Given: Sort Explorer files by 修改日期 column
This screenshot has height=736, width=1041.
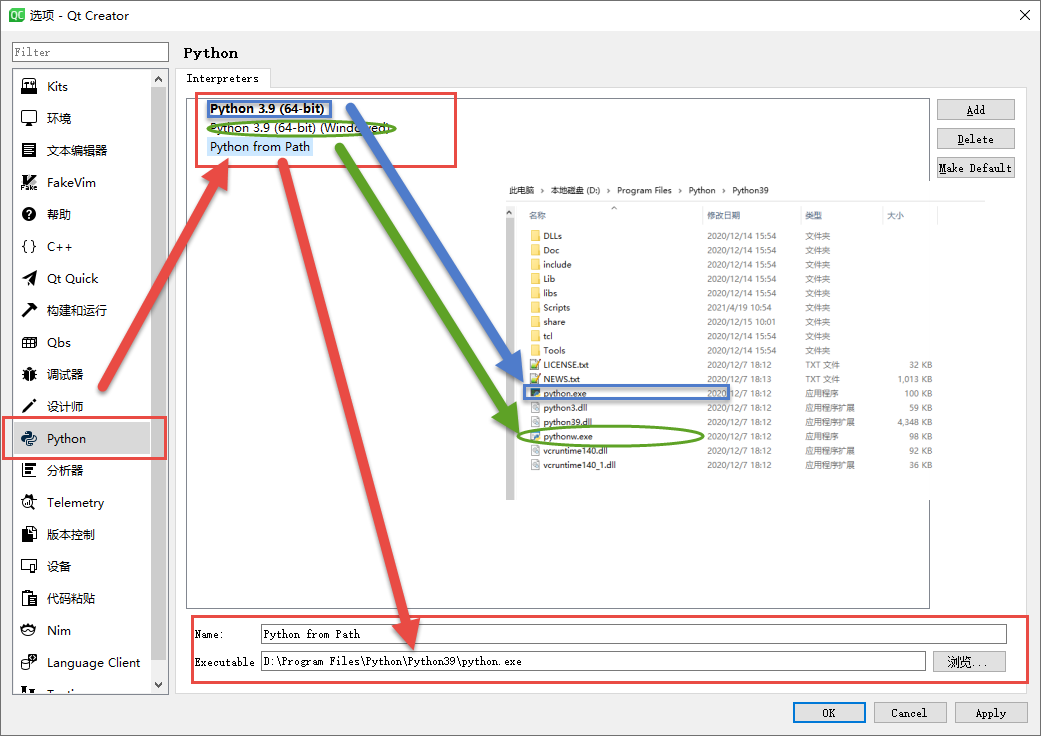Looking at the screenshot, I should [724, 216].
